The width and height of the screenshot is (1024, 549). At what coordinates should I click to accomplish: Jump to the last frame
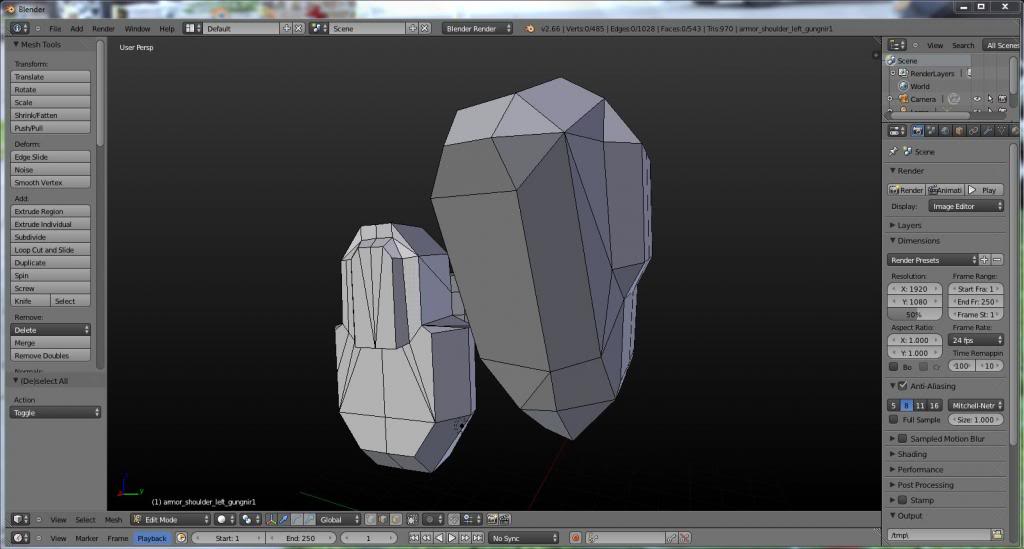click(x=477, y=538)
